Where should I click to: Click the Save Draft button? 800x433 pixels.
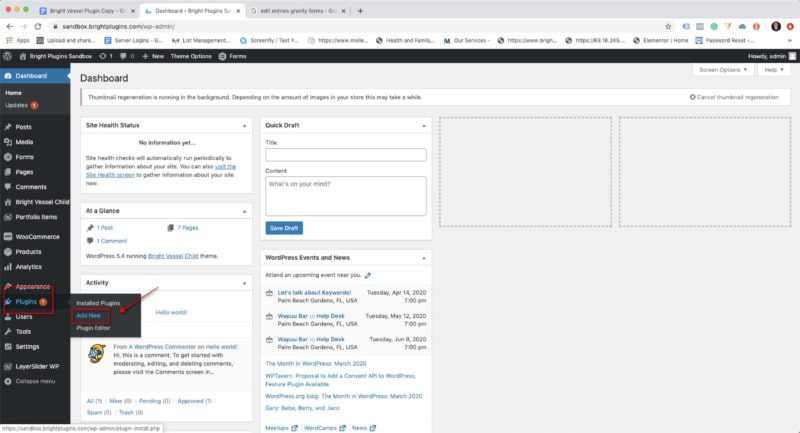pos(284,228)
